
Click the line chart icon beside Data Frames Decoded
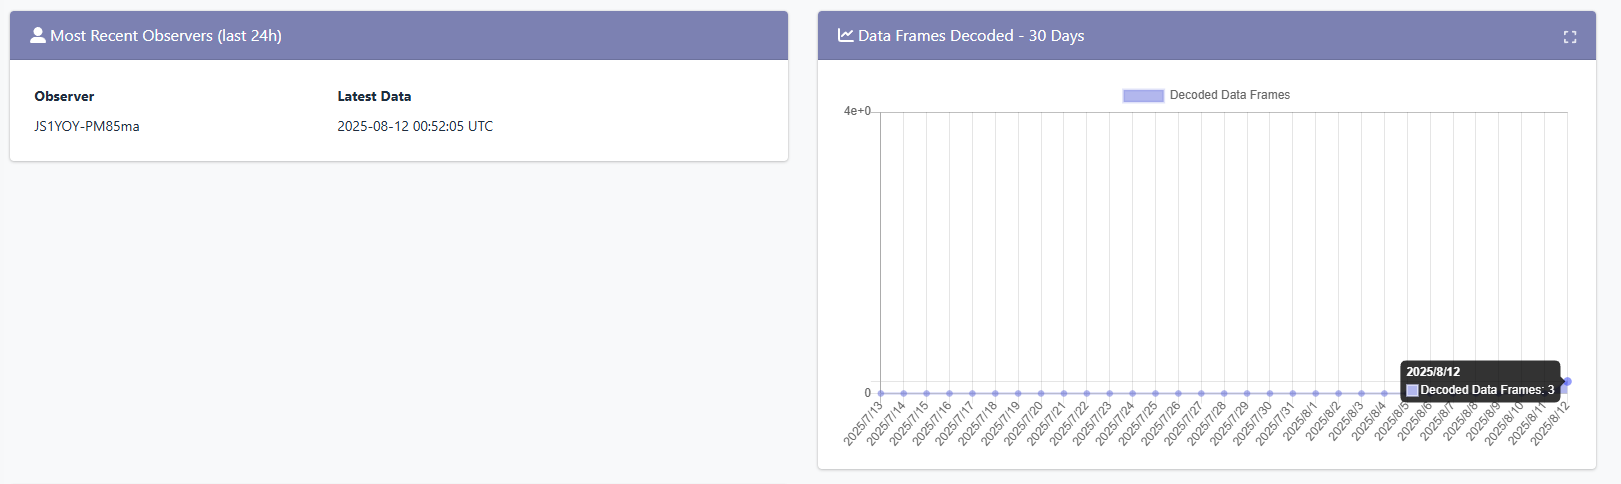coord(846,35)
